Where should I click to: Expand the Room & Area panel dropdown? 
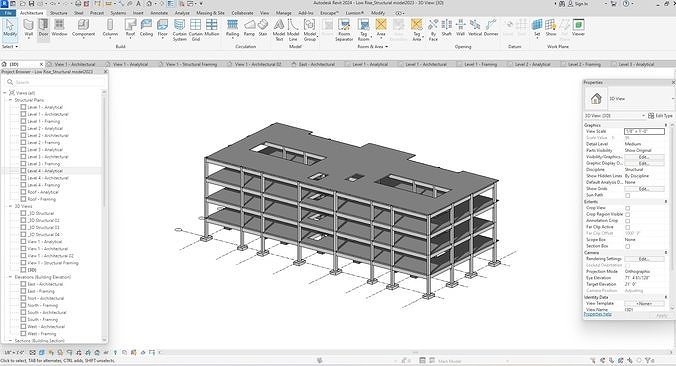point(372,46)
